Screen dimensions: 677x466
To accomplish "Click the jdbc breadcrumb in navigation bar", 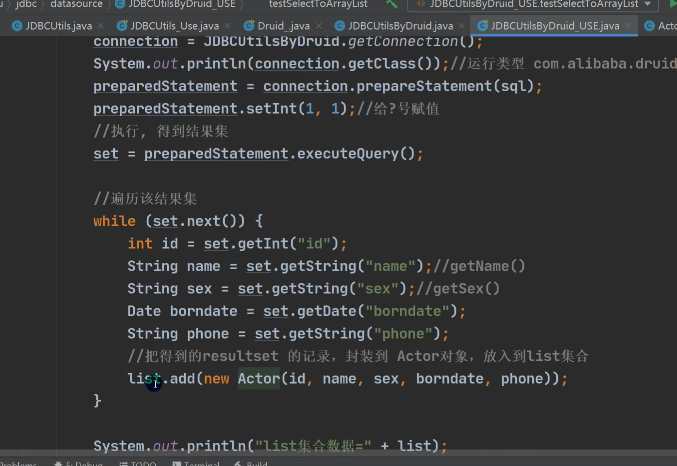I will (x=26, y=4).
